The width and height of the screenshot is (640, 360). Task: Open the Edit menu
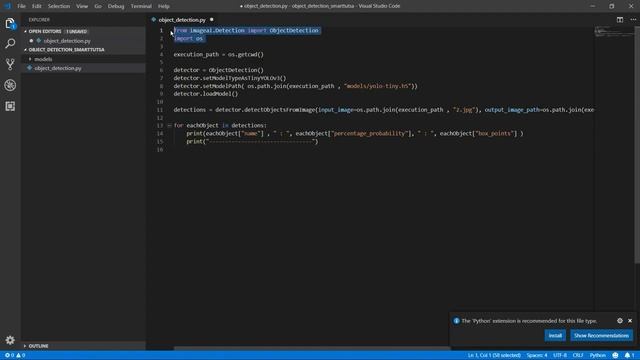coord(37,6)
